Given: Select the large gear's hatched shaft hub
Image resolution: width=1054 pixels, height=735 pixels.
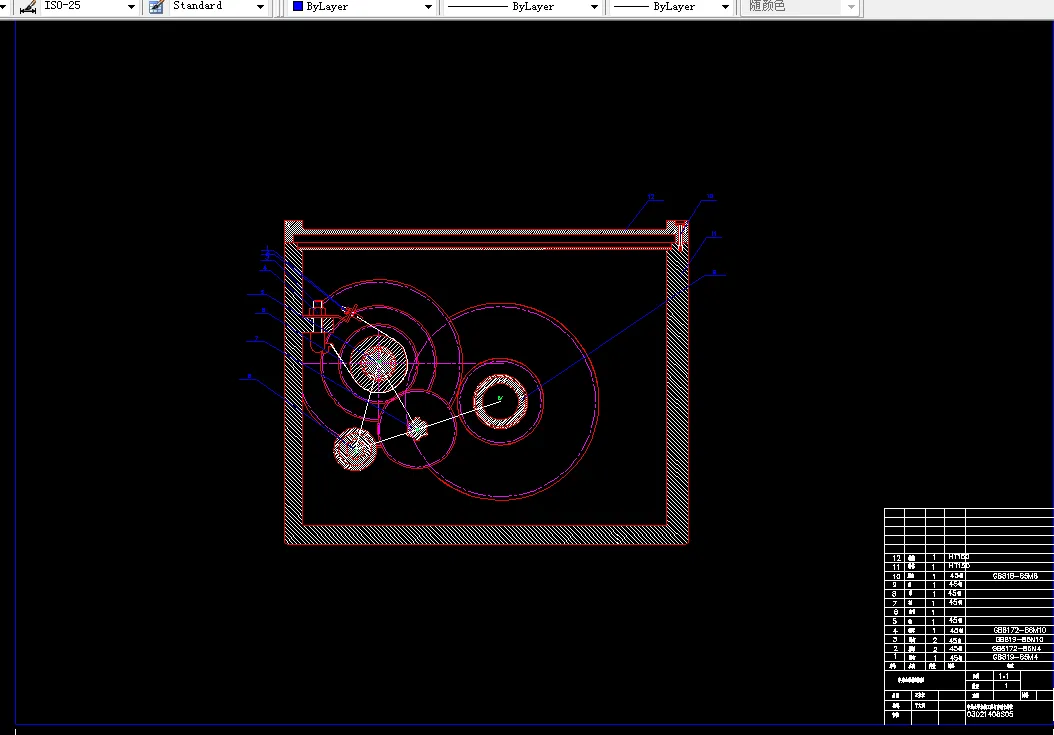Looking at the screenshot, I should pyautogui.click(x=499, y=401).
